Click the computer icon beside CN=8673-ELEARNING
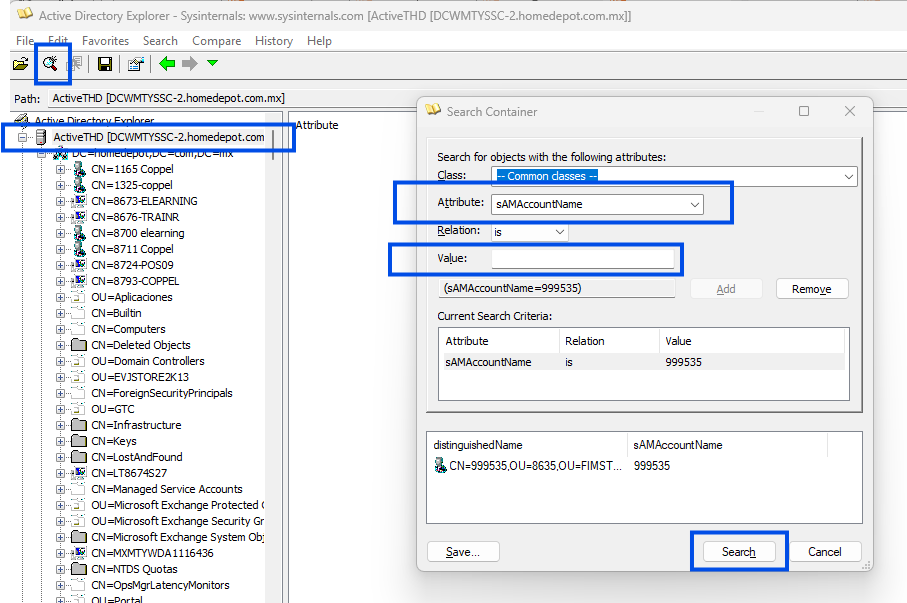The width and height of the screenshot is (907, 603). [79, 201]
